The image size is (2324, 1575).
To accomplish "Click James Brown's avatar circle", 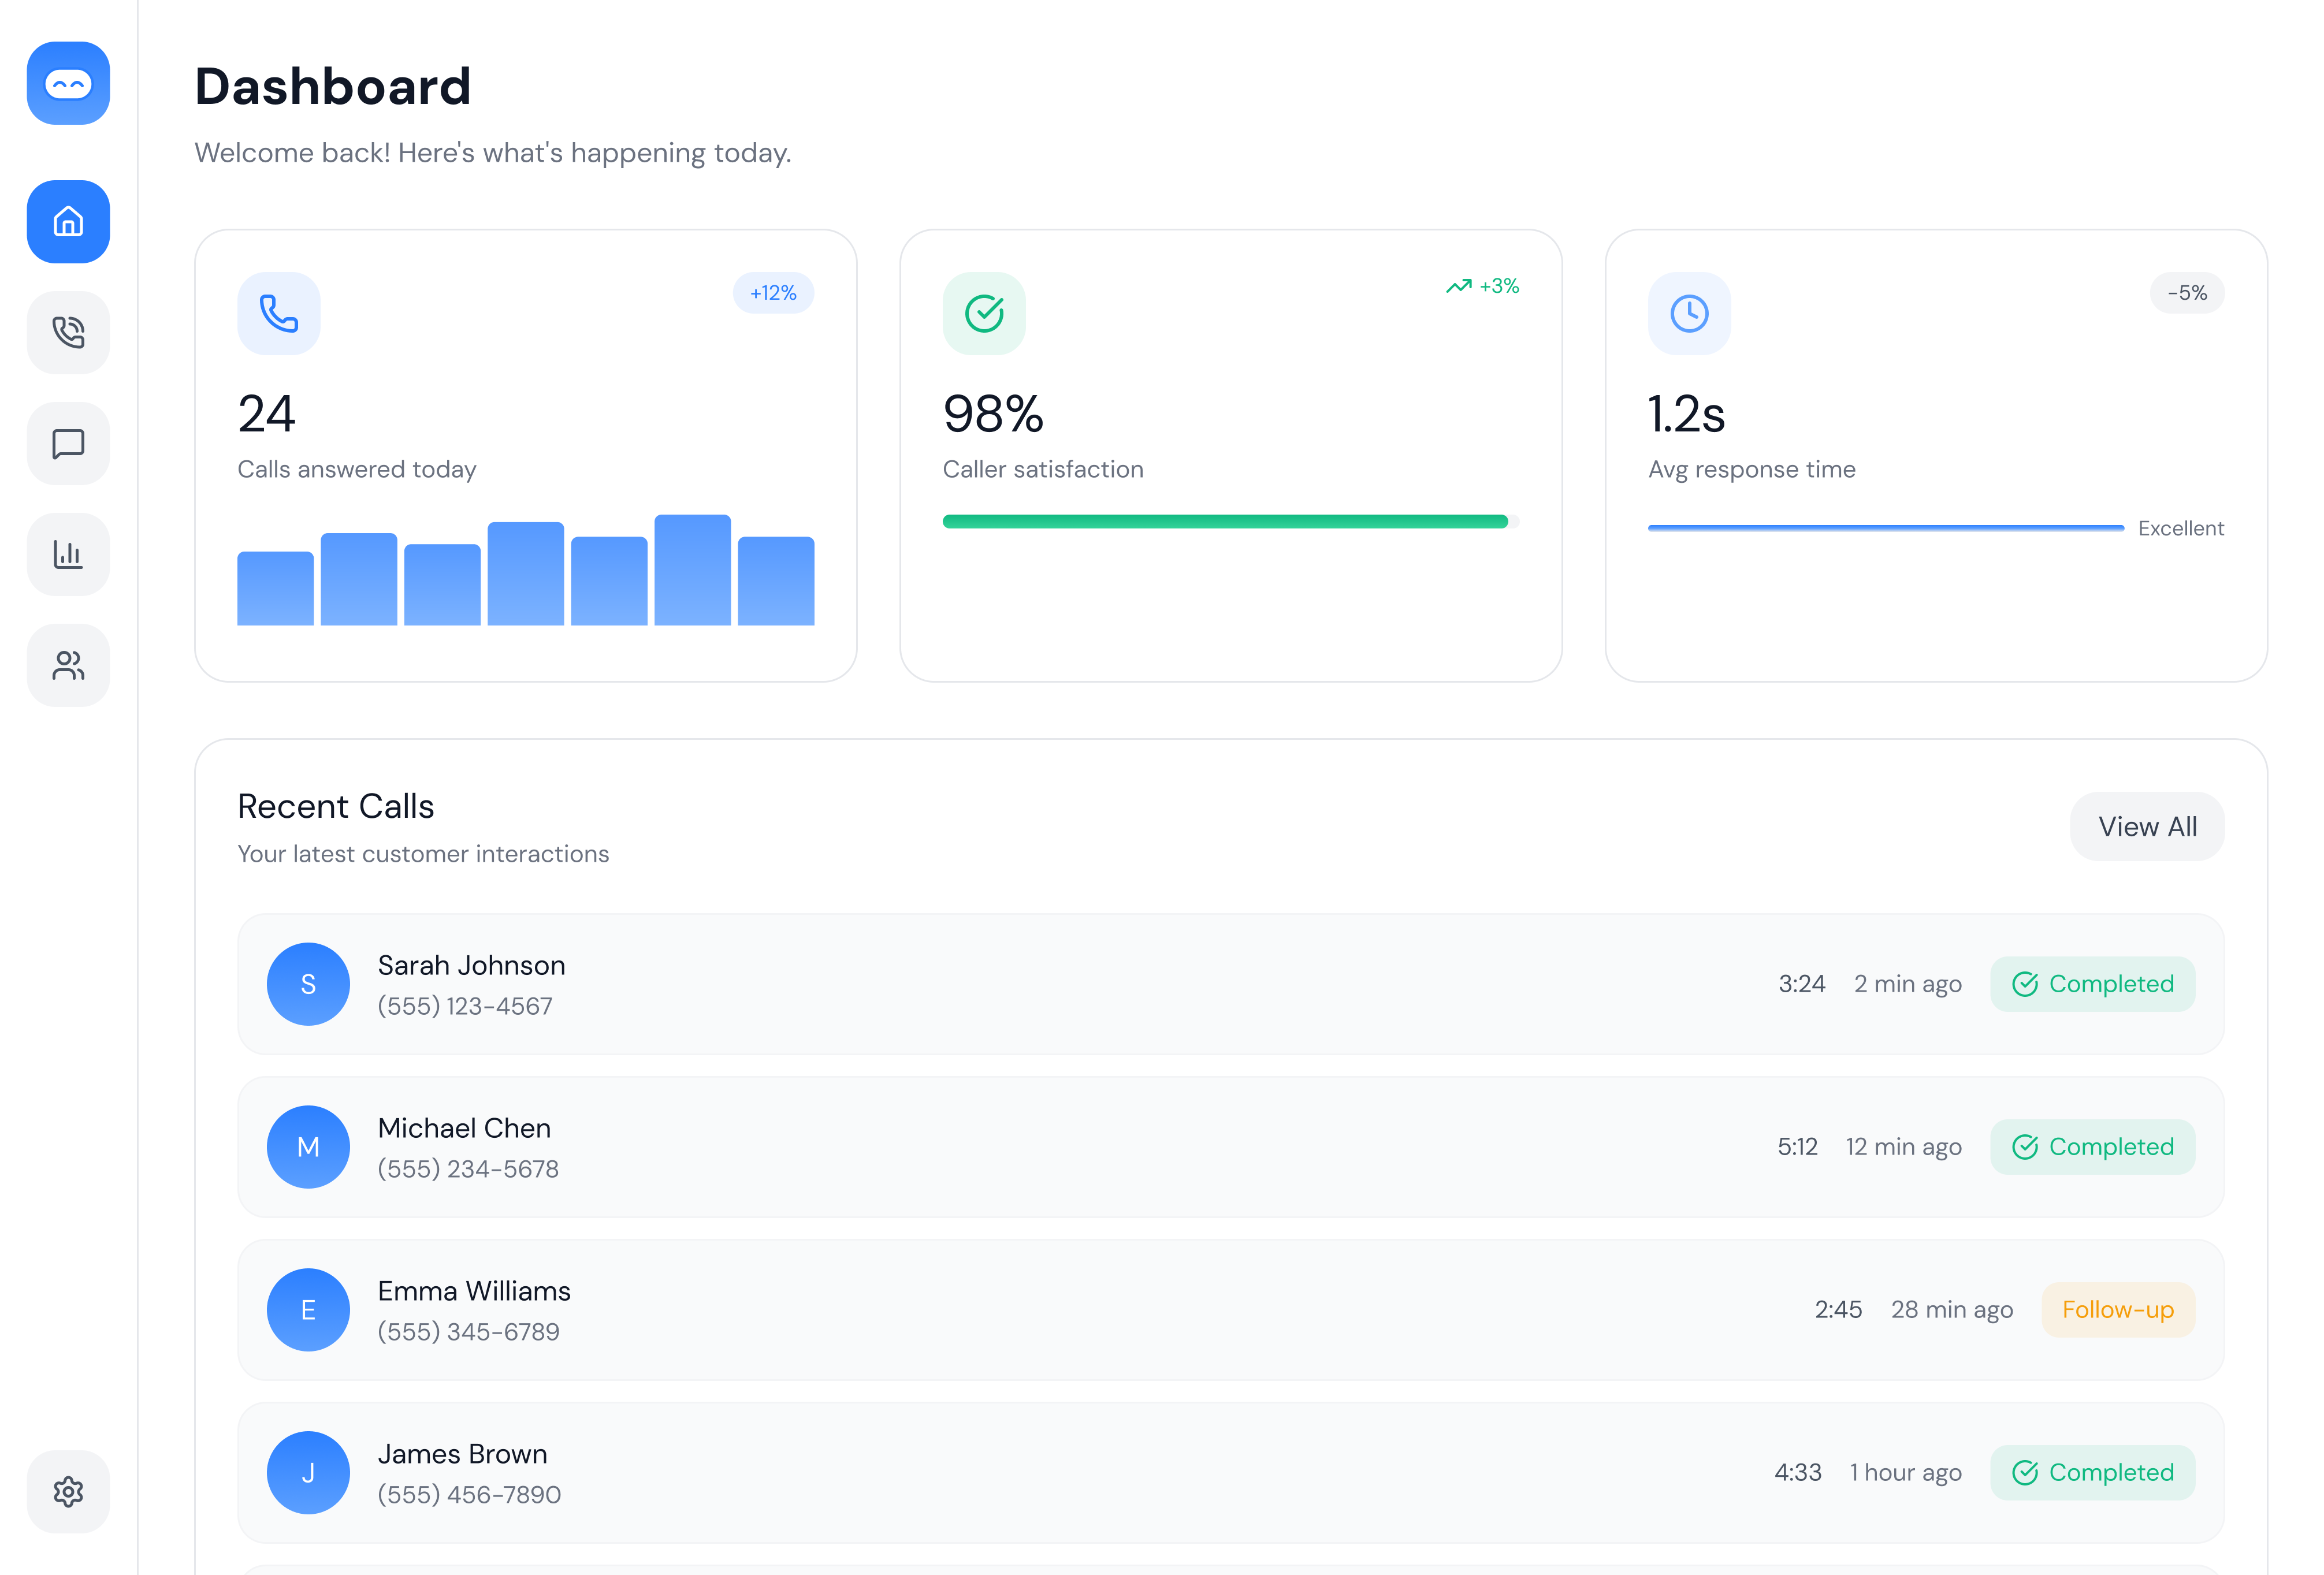I will [x=308, y=1472].
